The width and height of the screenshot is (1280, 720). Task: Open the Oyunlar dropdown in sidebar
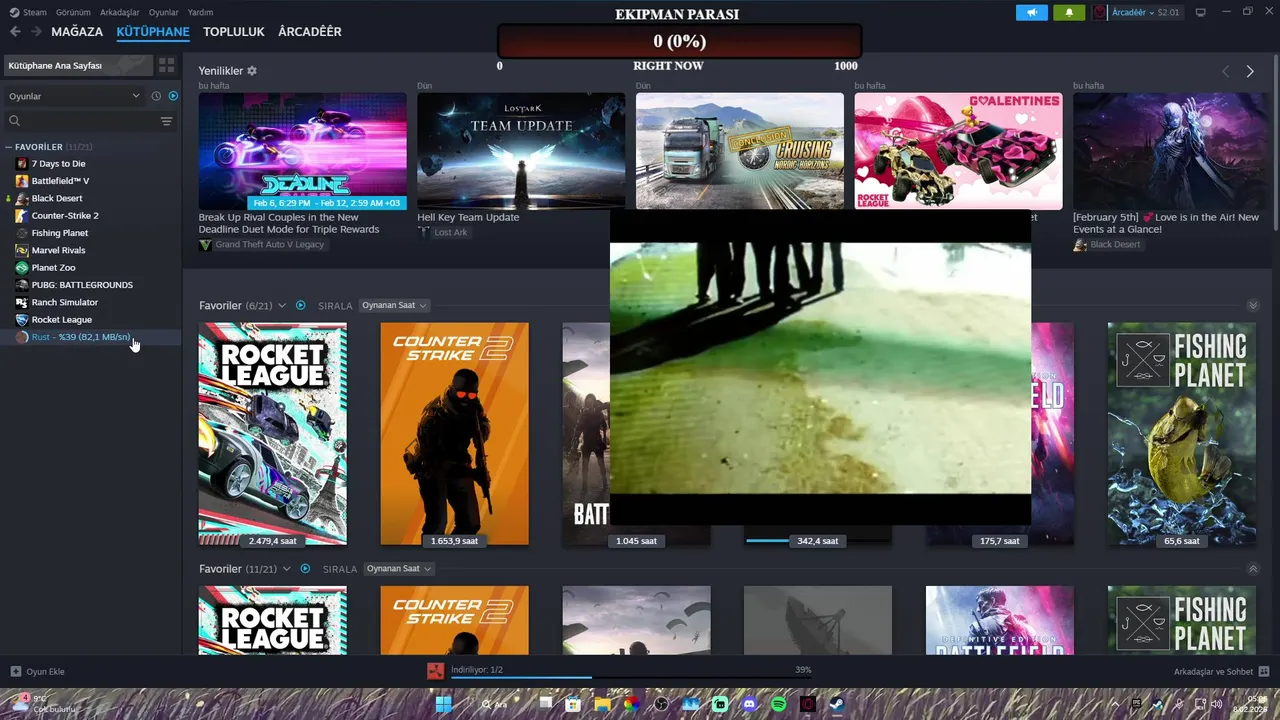75,96
